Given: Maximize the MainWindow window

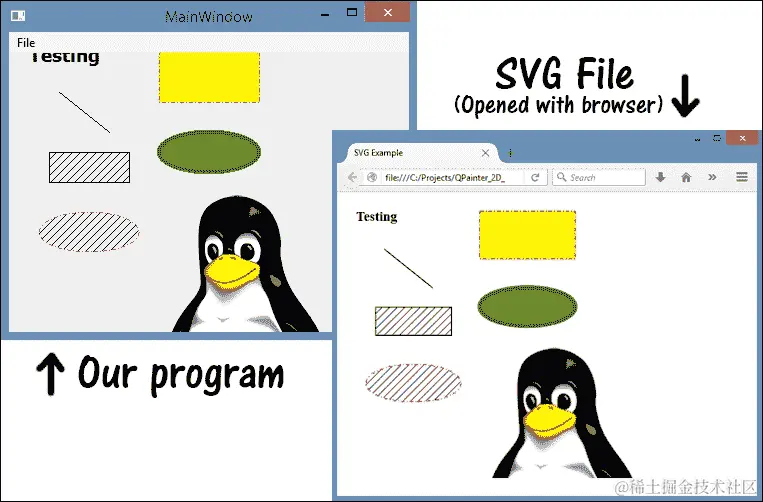Looking at the screenshot, I should [x=352, y=13].
